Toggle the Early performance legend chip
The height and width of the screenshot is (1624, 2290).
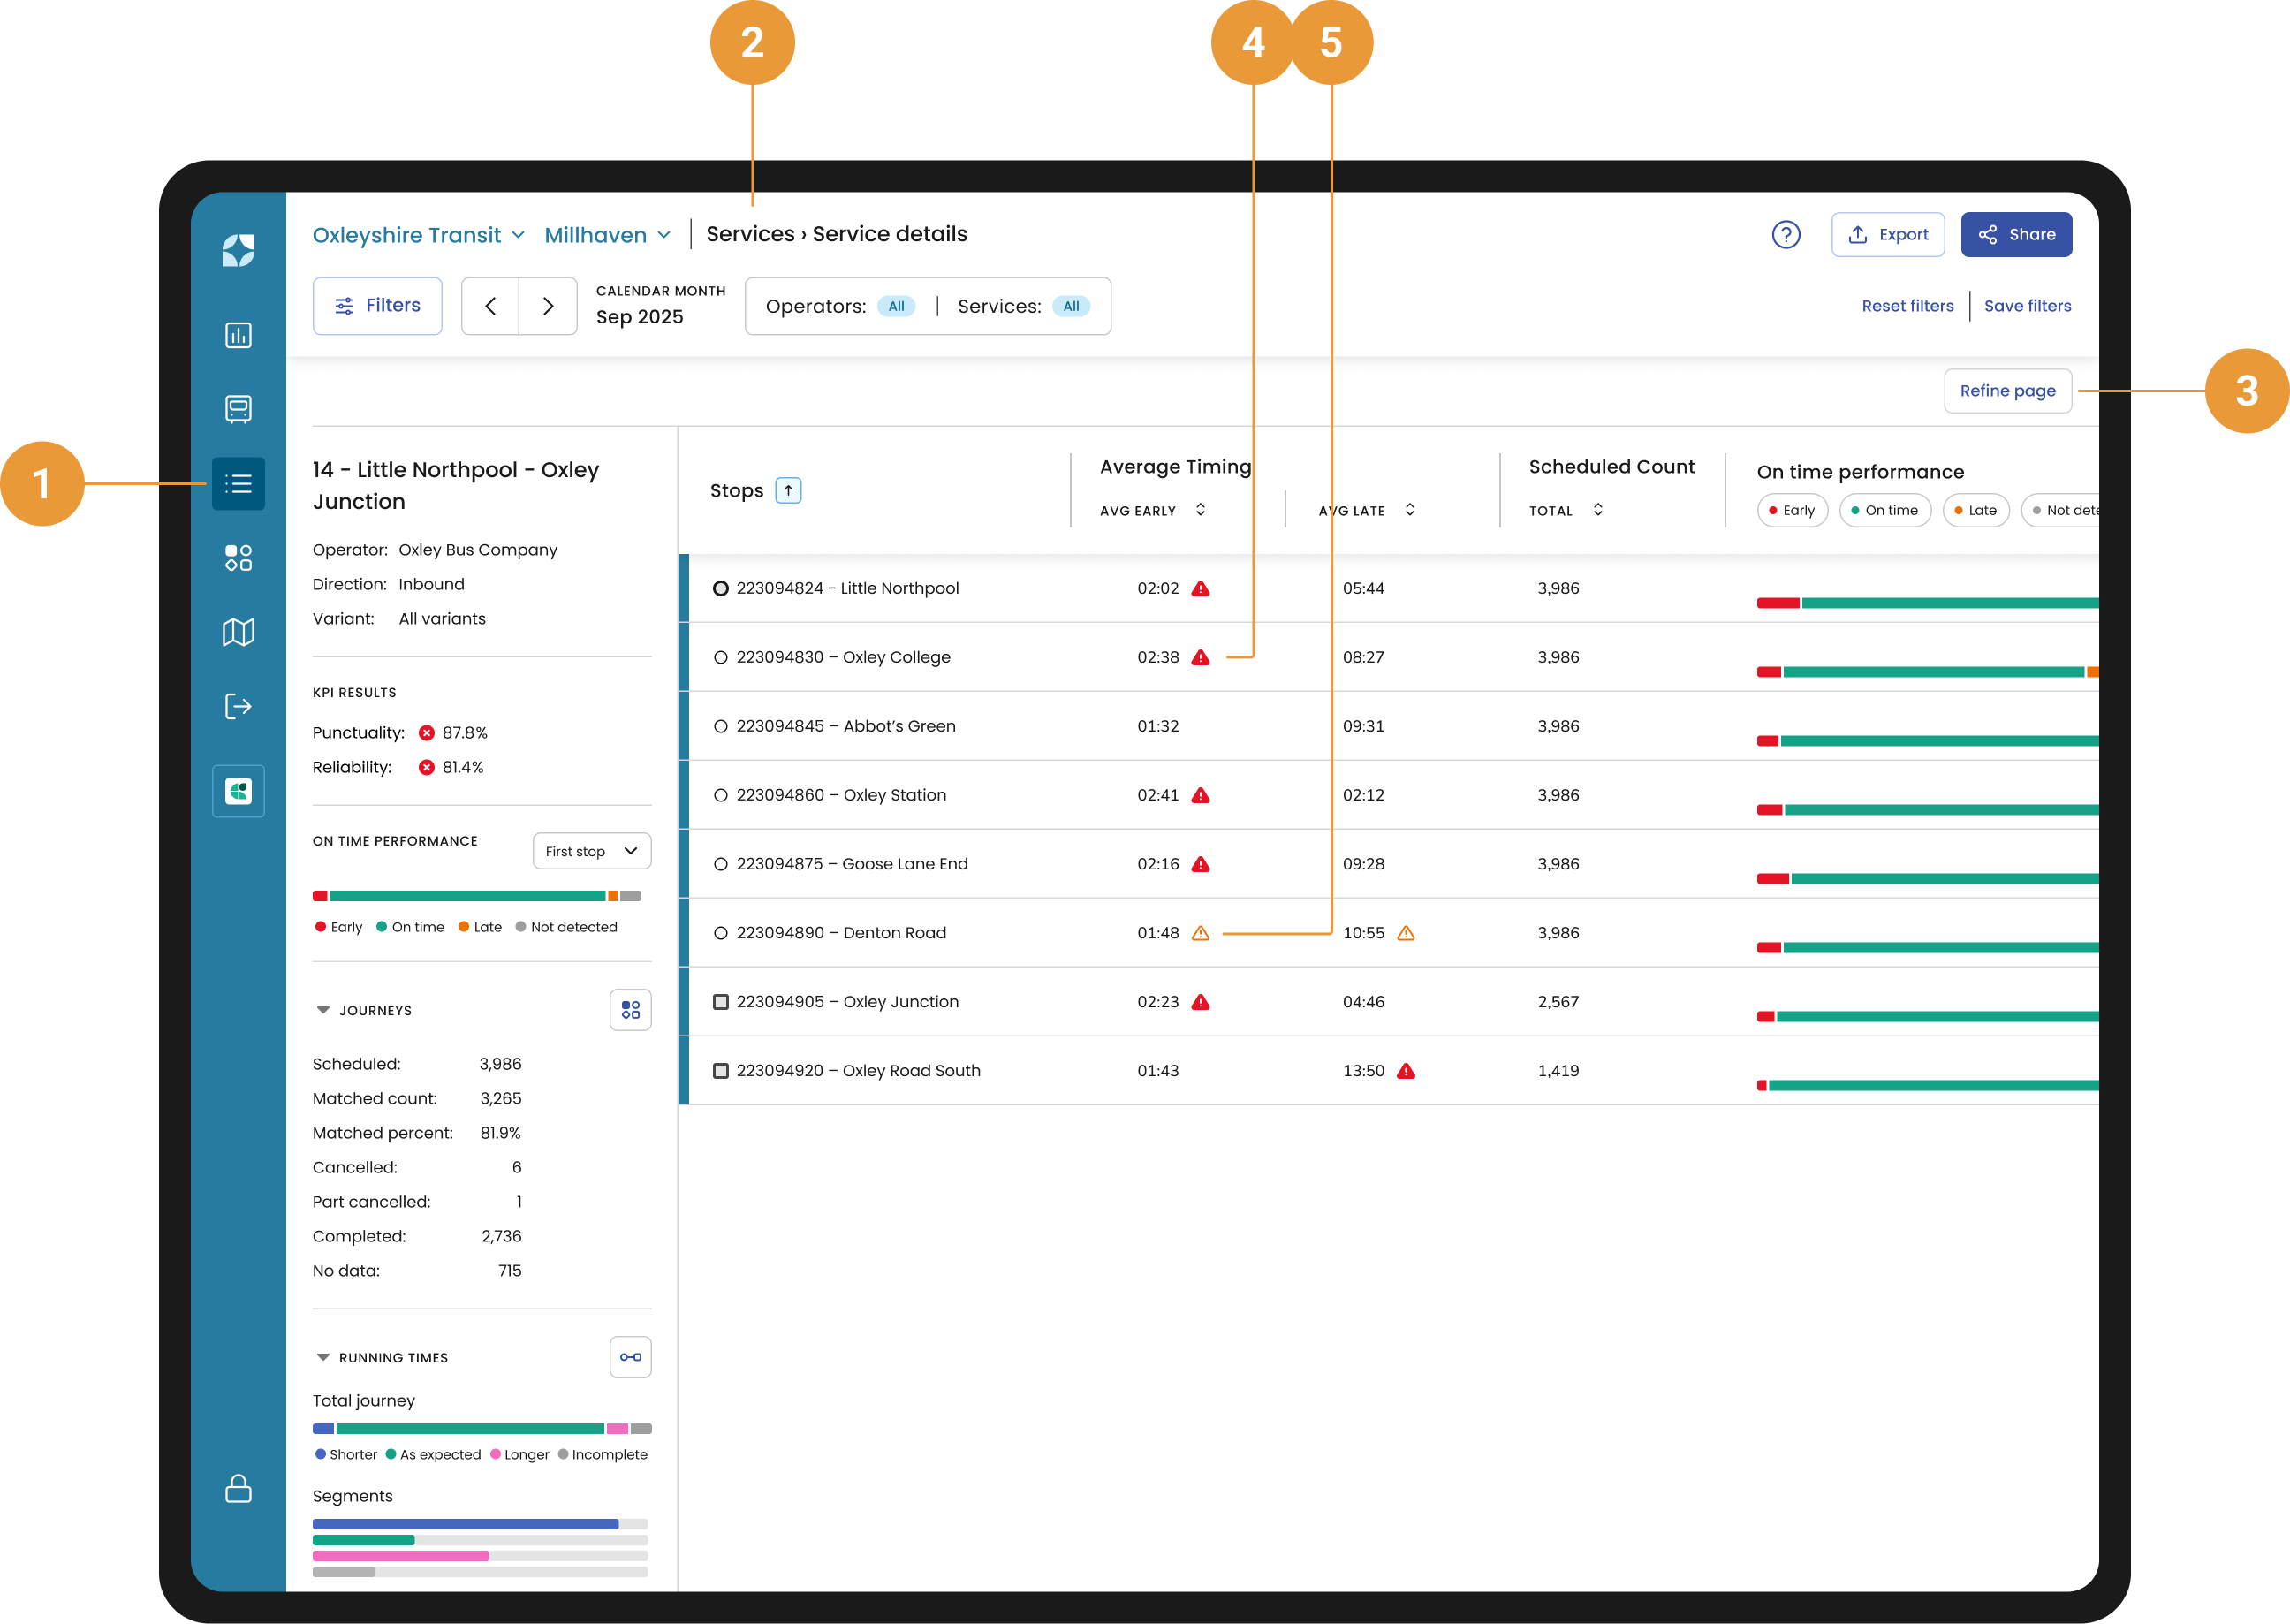tap(1791, 510)
